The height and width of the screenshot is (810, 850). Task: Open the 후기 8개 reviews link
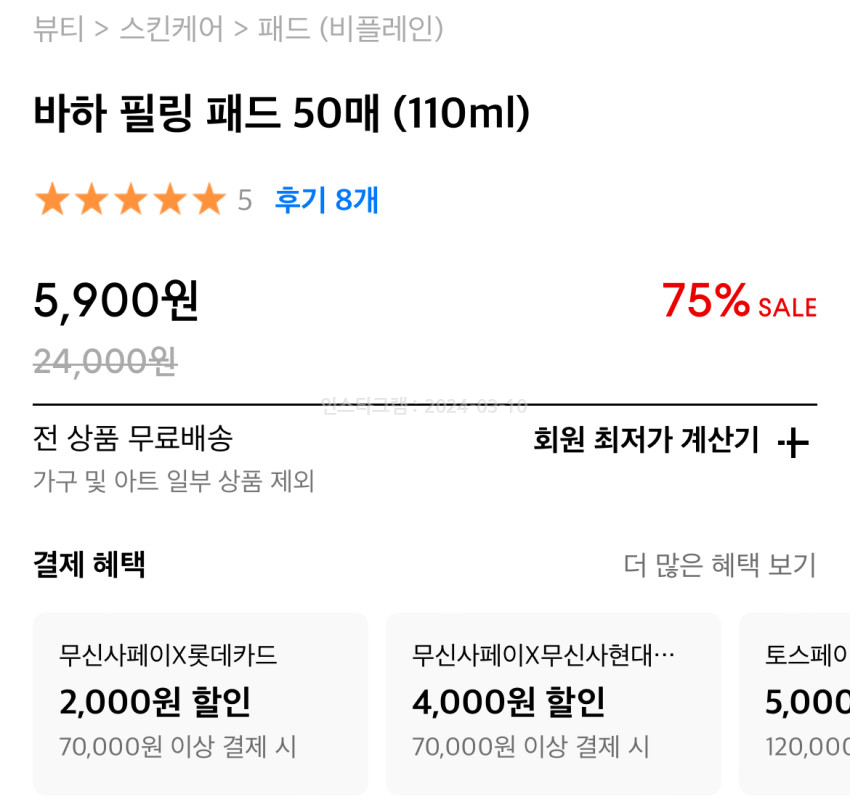click(x=327, y=201)
